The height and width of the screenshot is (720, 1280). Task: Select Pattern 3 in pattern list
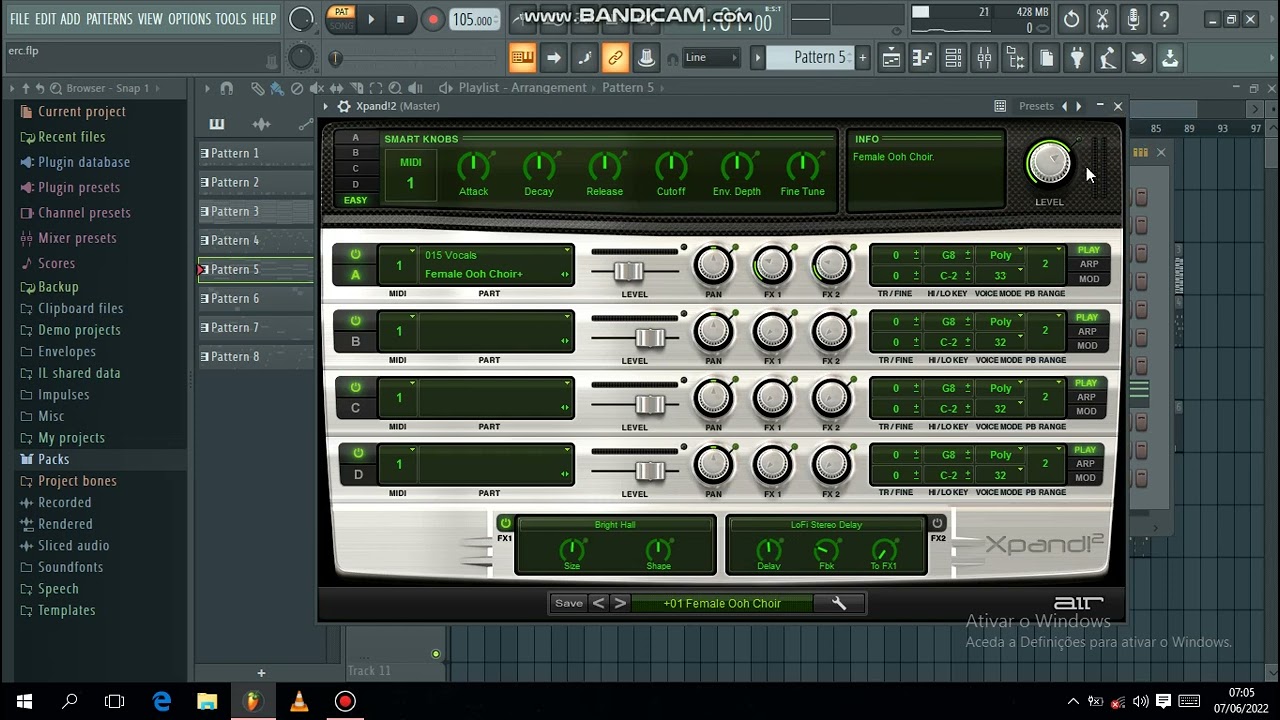click(x=255, y=211)
